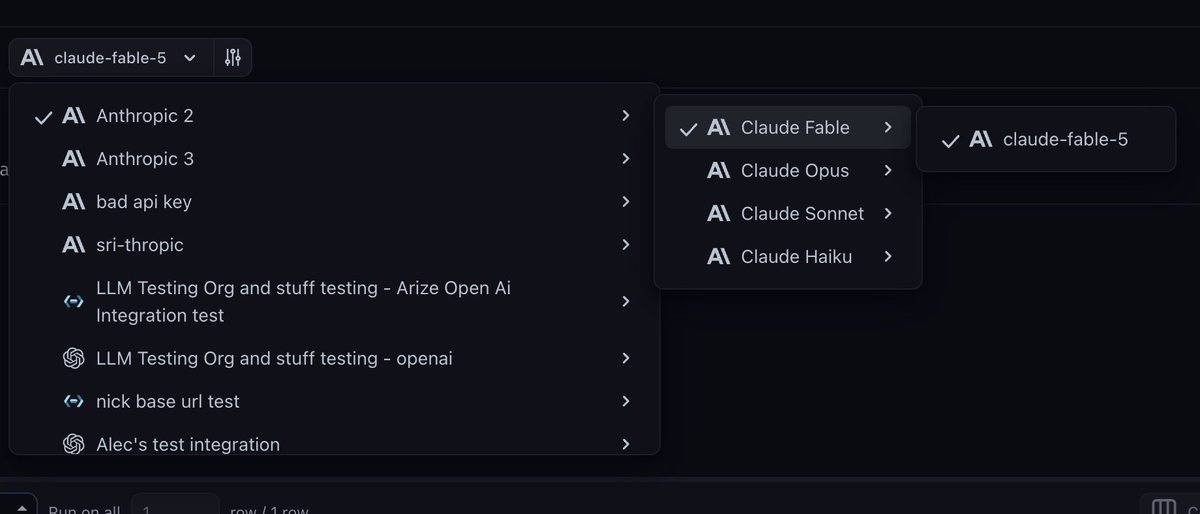Expand the Claude Sonnet submenu chevron
The image size is (1200, 514).
[x=888, y=214]
